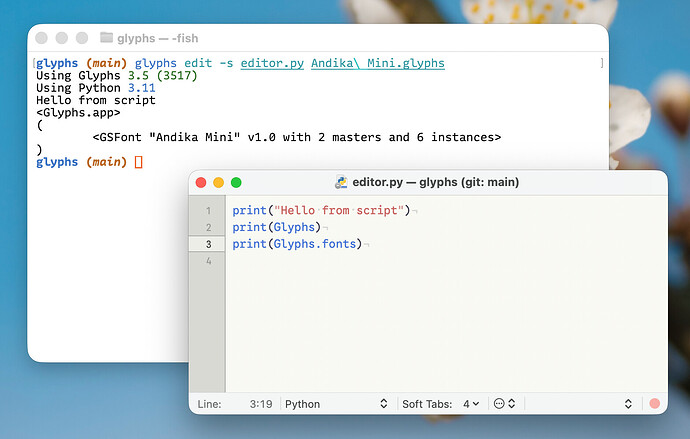Click the Python file icon in editor title
The width and height of the screenshot is (690, 439).
coord(341,182)
